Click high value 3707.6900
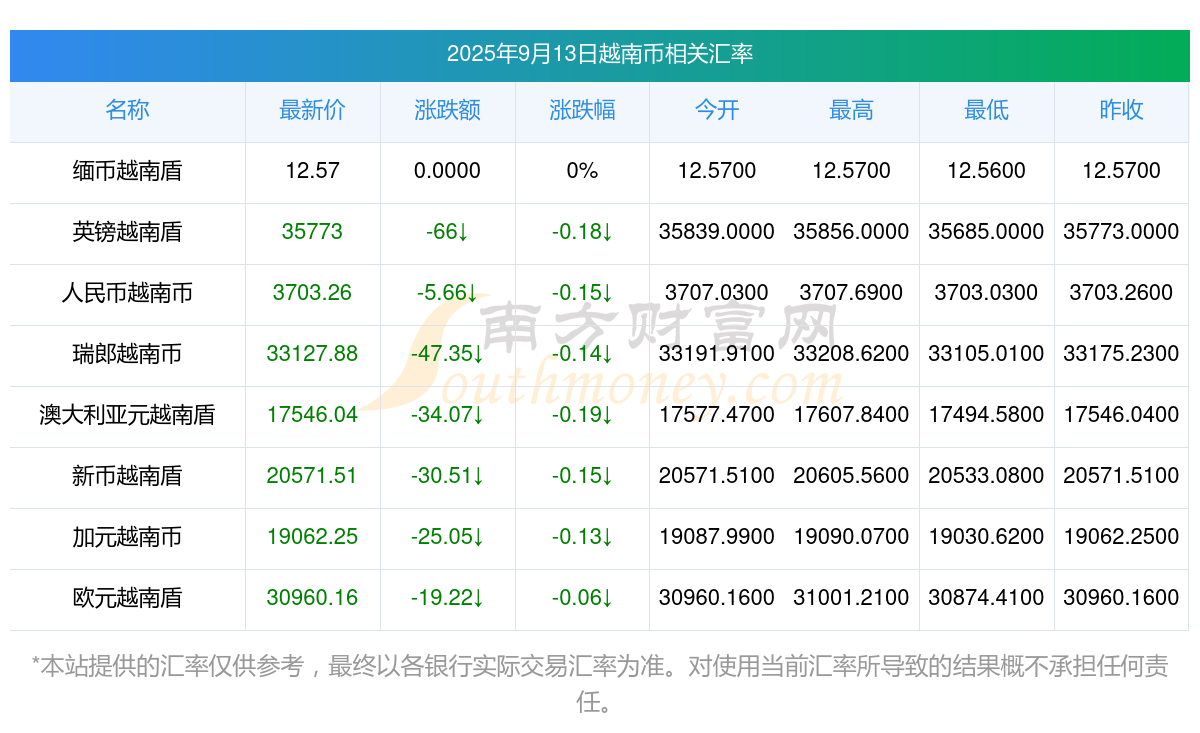This screenshot has width=1200, height=733. point(851,293)
